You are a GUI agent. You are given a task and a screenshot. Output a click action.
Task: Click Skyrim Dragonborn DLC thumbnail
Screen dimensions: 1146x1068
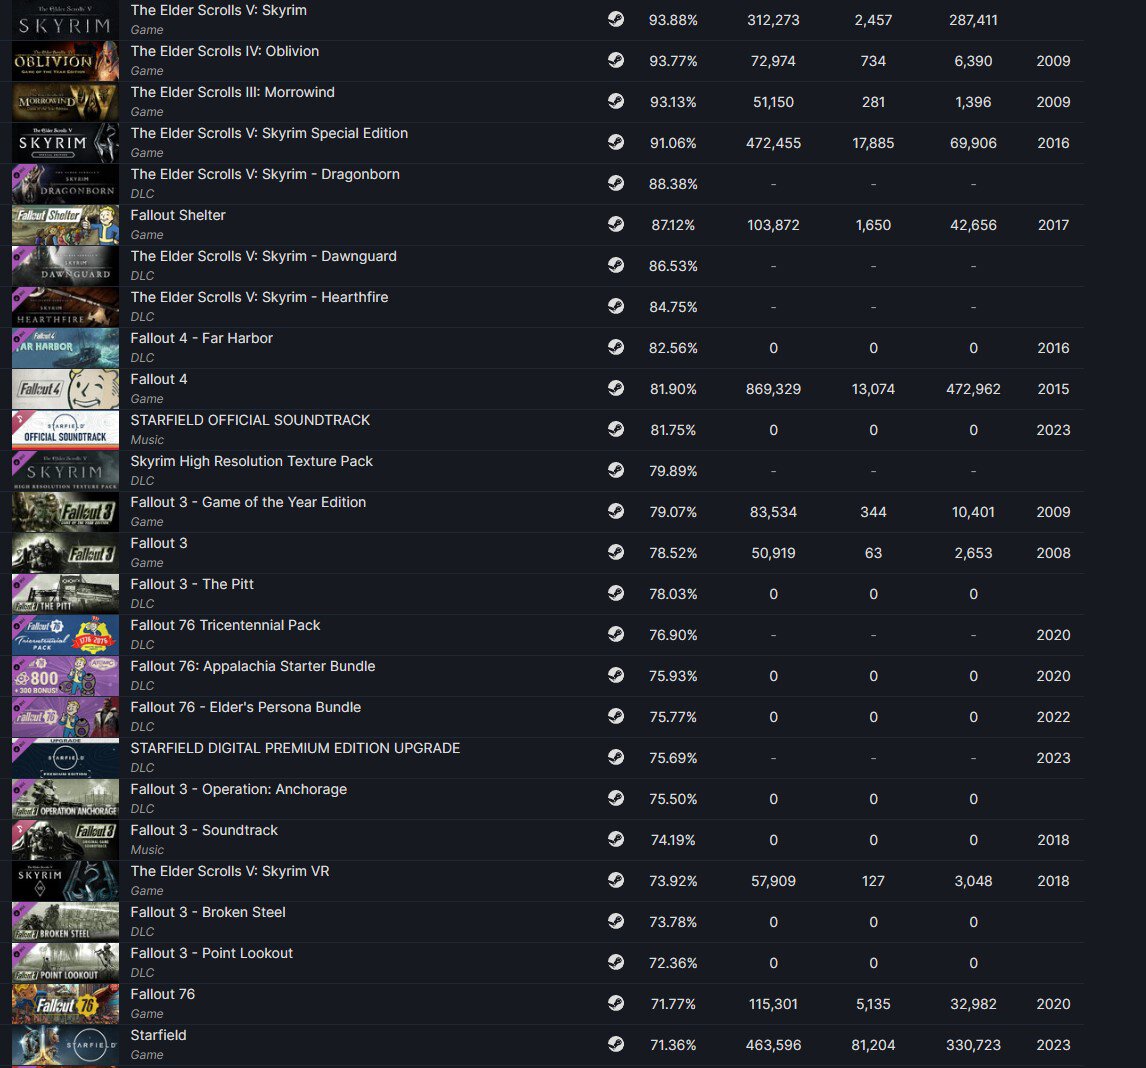tap(65, 183)
